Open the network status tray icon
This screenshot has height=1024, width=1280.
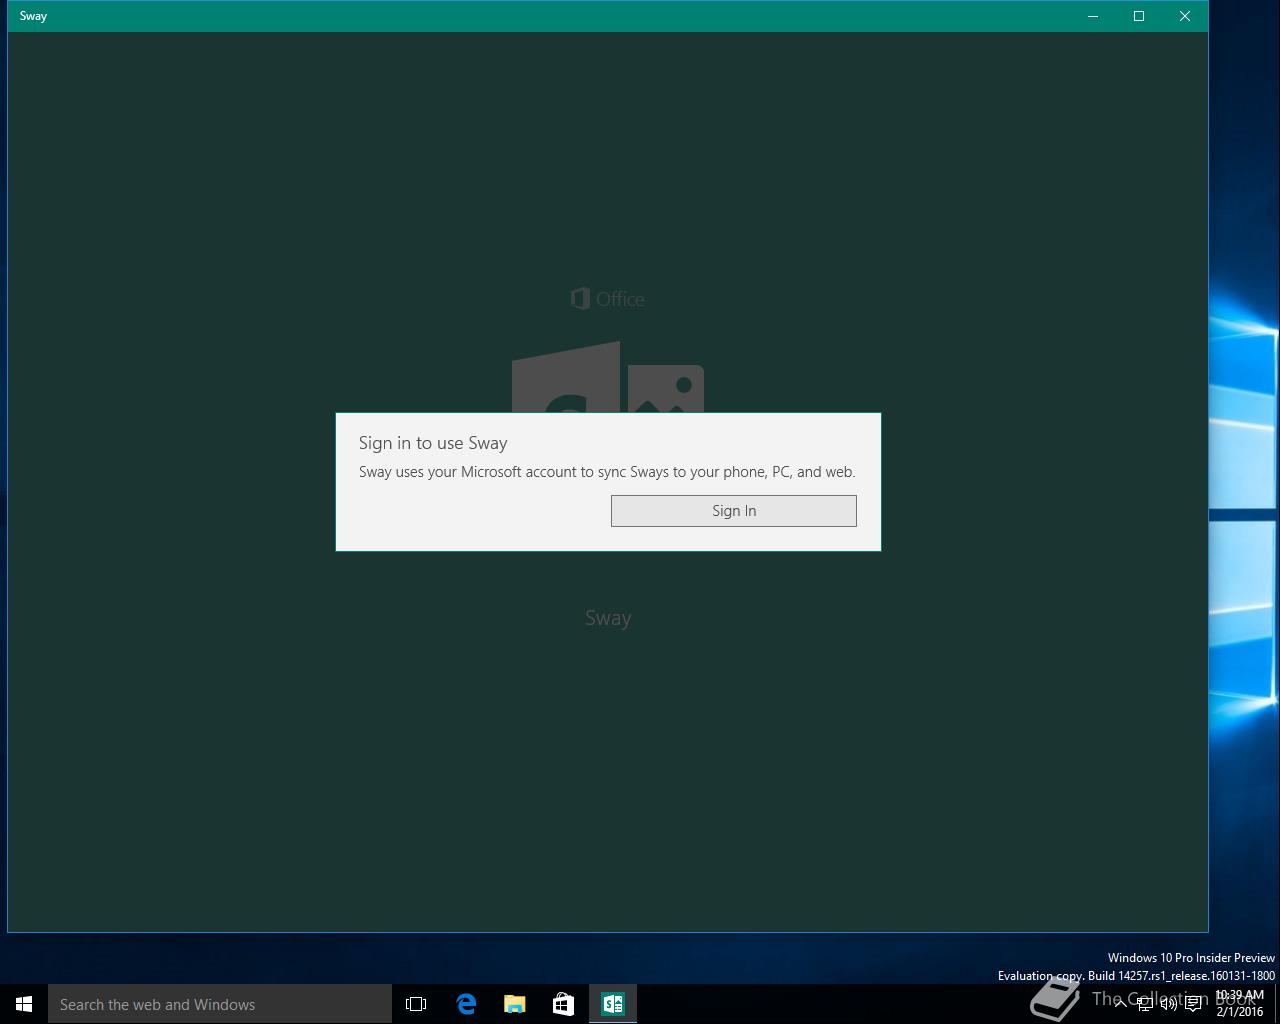point(1145,1004)
